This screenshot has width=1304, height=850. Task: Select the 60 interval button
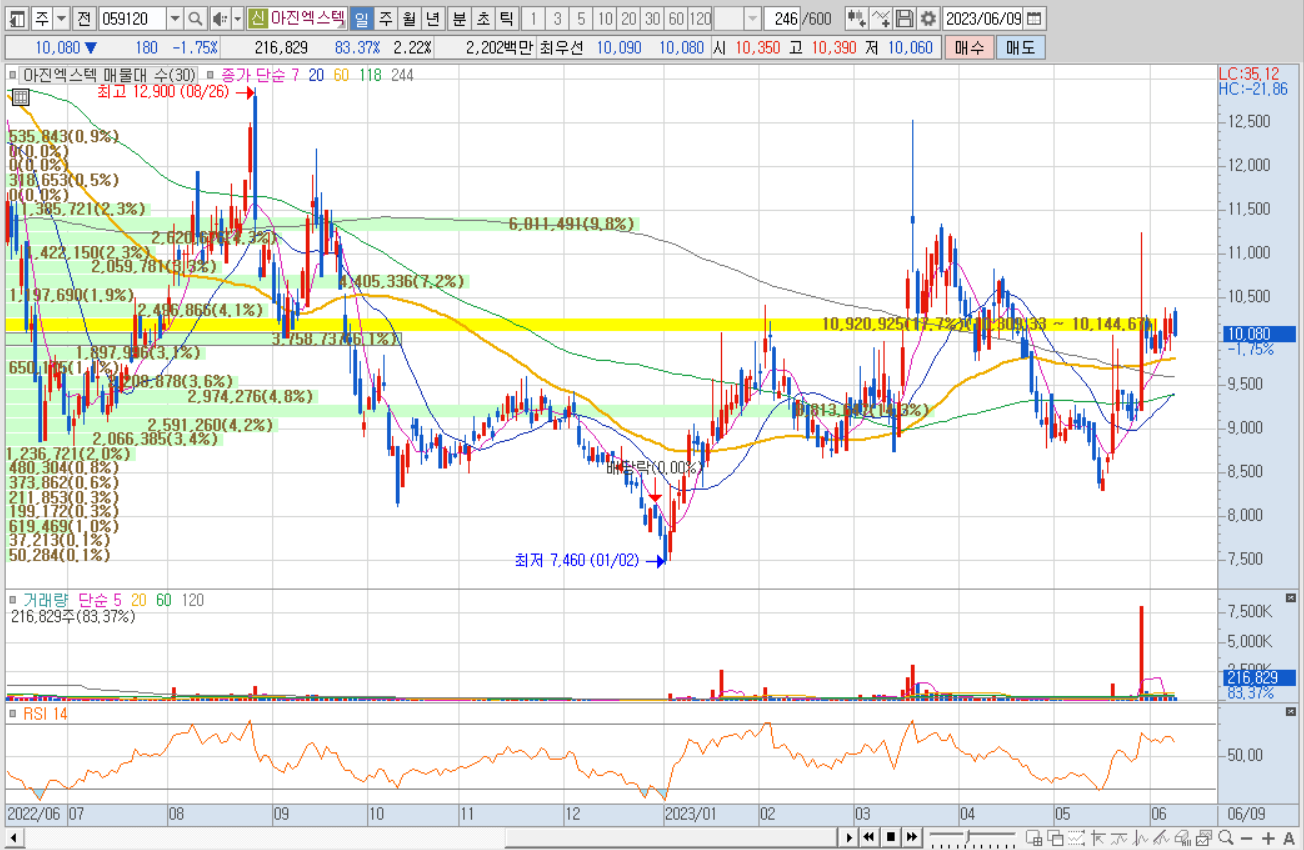[676, 18]
